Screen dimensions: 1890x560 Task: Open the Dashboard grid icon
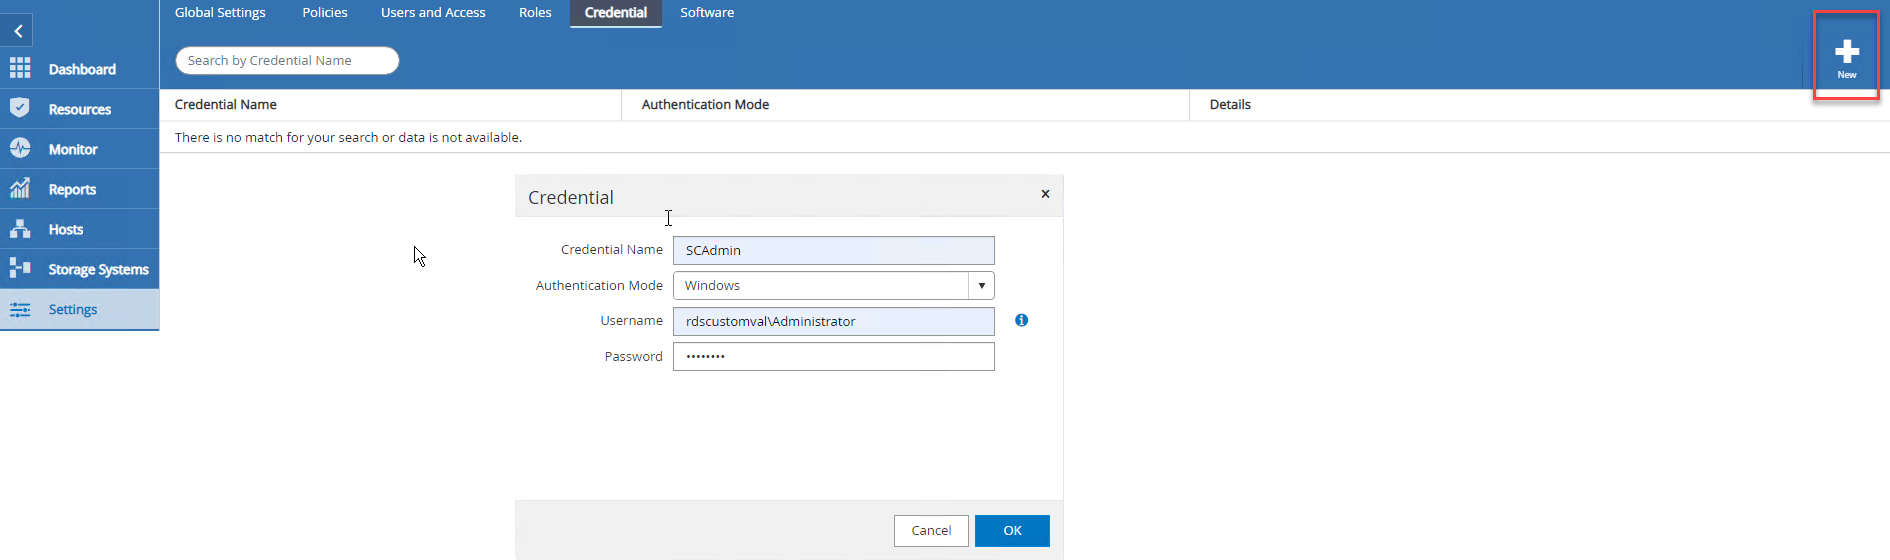20,68
